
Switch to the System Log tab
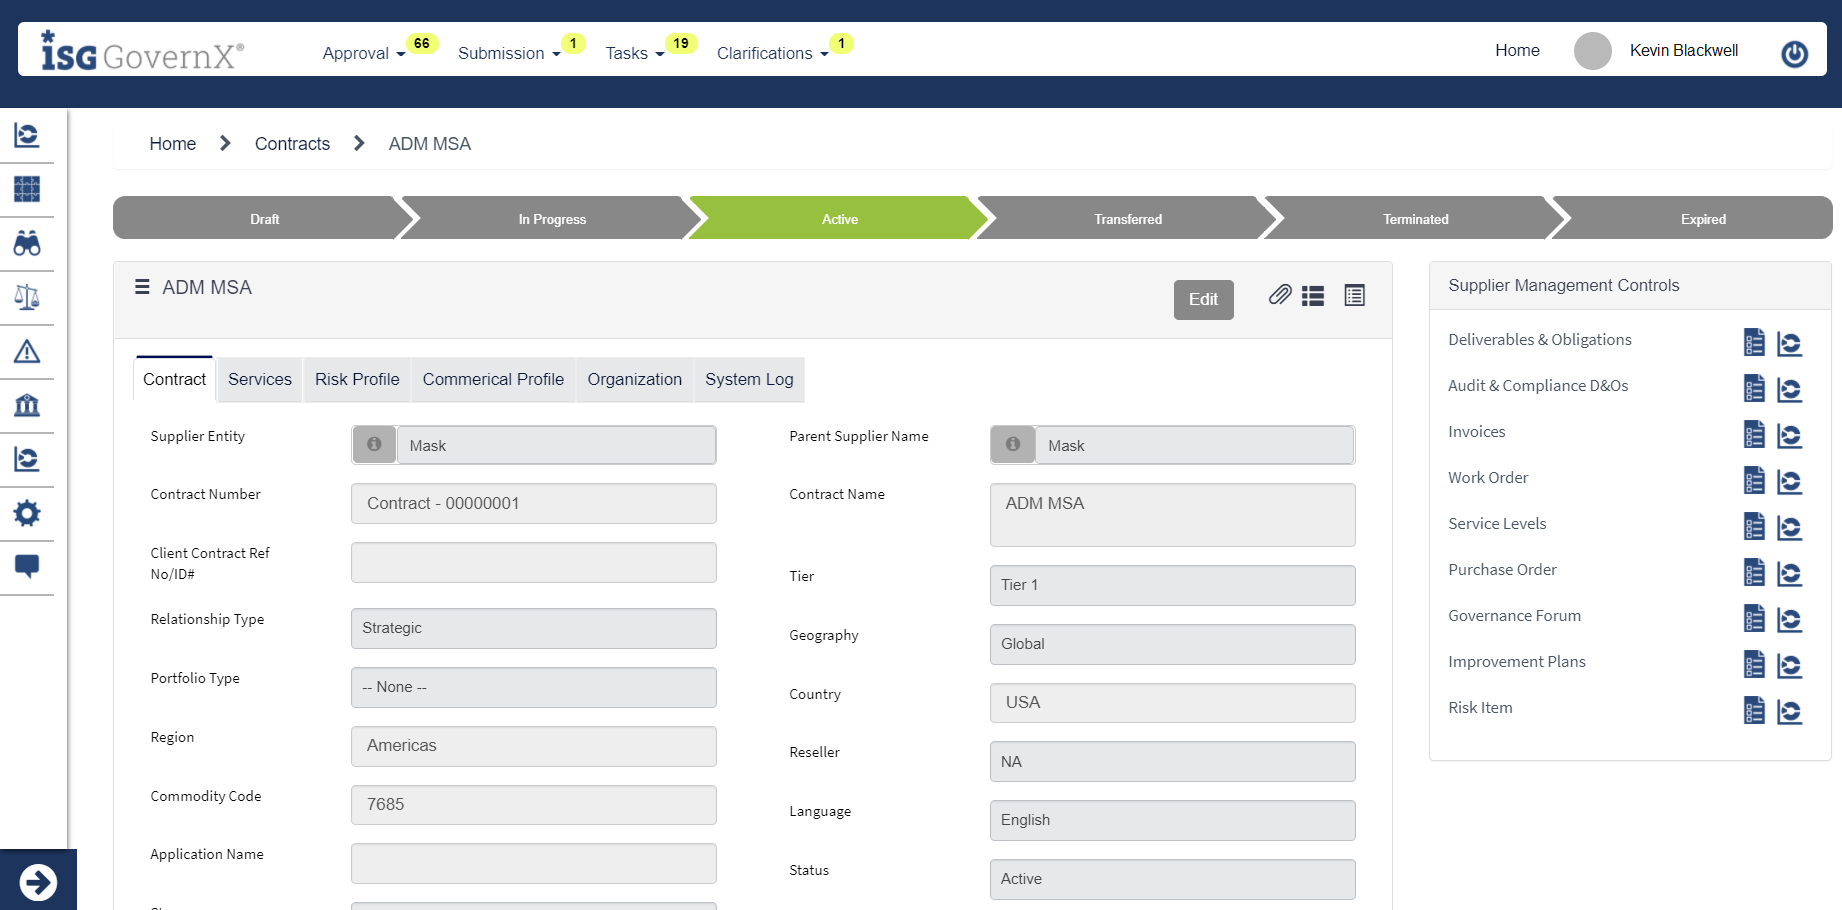[749, 379]
